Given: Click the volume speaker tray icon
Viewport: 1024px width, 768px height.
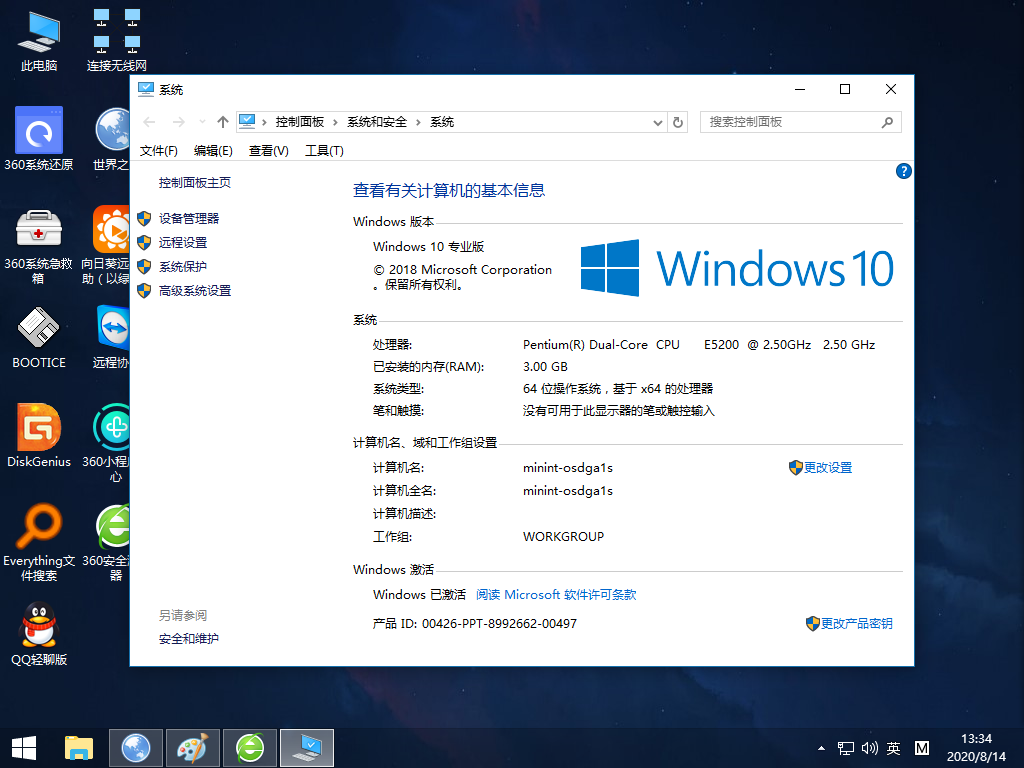Looking at the screenshot, I should tap(869, 748).
